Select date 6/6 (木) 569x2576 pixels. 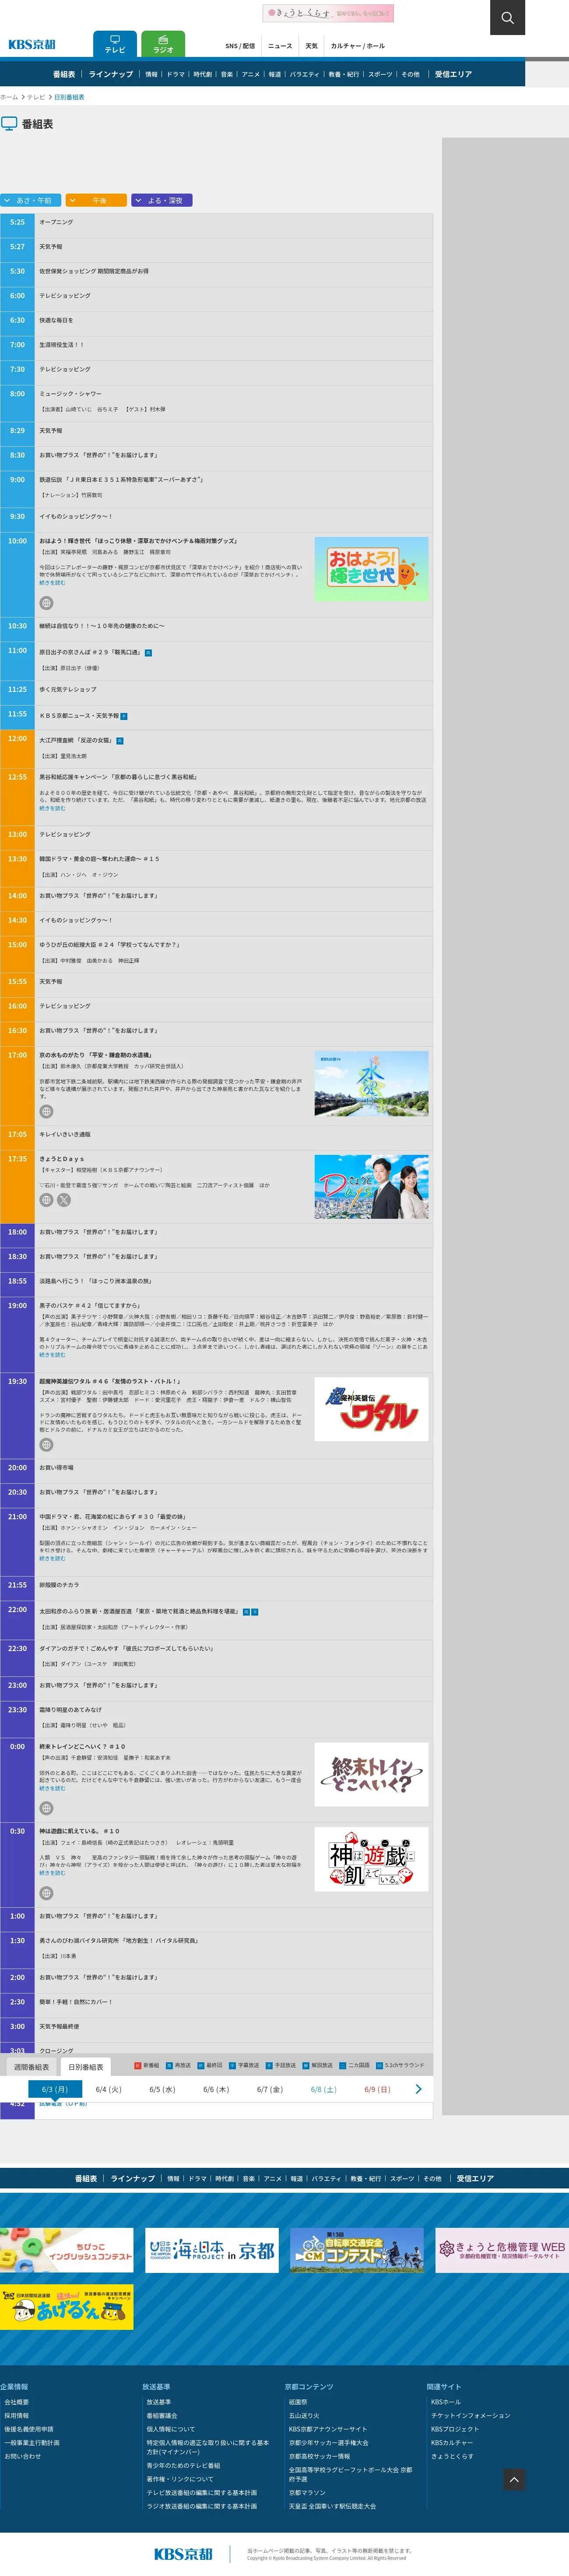tap(216, 2089)
